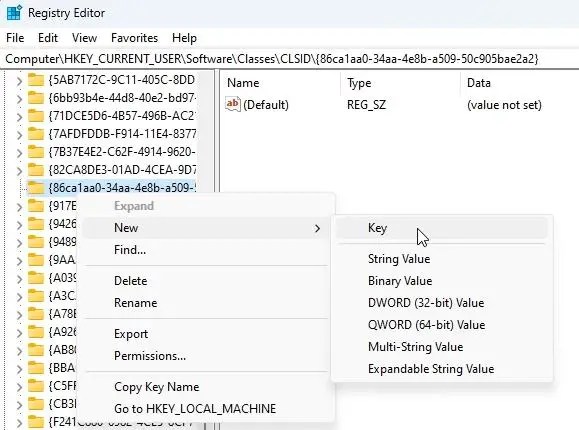This screenshot has height=430, width=579.
Task: Open the Help menu
Action: click(x=184, y=38)
